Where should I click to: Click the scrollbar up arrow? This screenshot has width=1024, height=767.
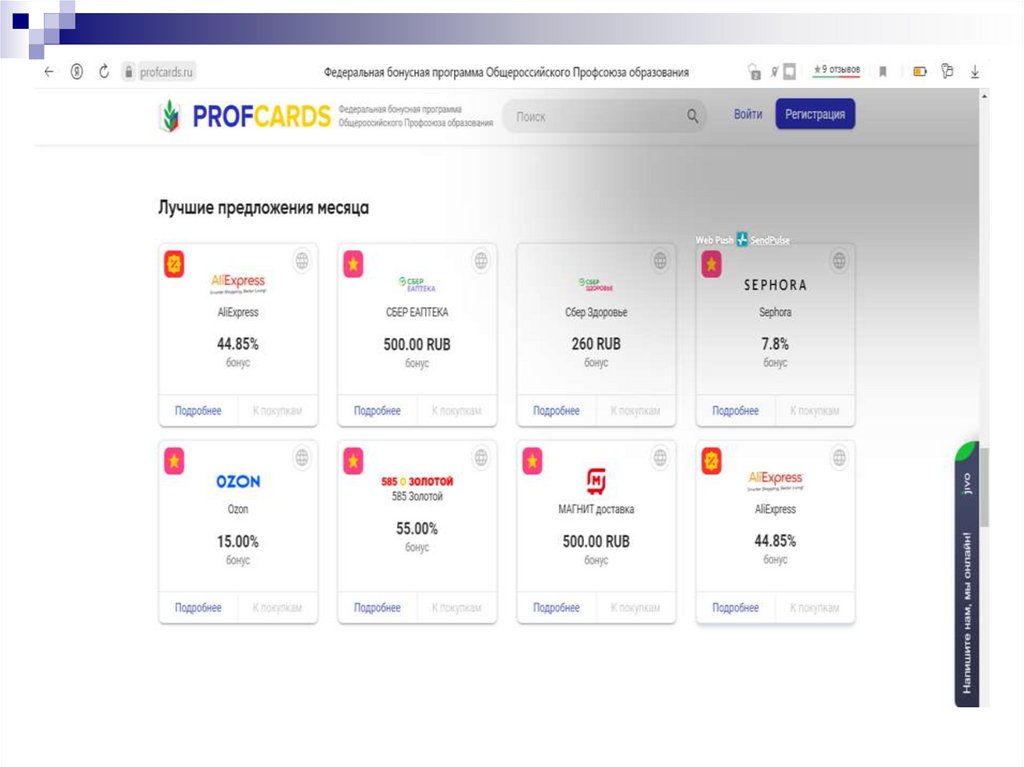coord(984,97)
